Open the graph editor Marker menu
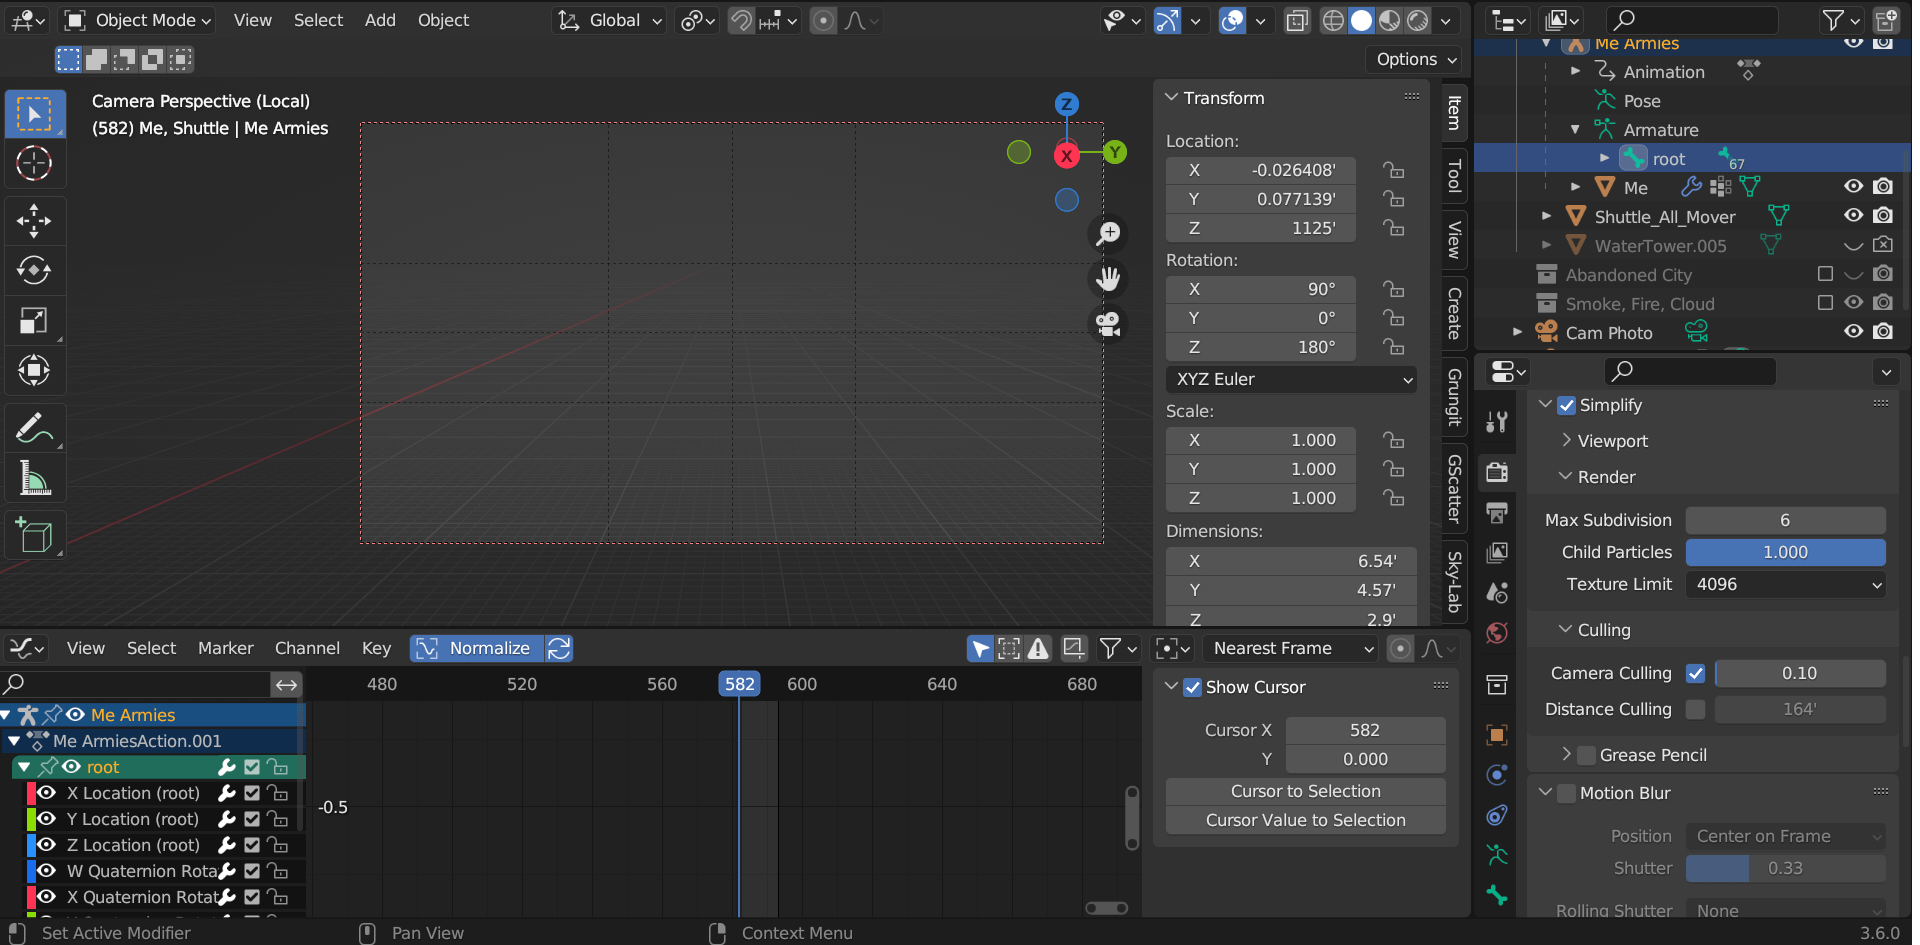1920x945 pixels. (225, 648)
